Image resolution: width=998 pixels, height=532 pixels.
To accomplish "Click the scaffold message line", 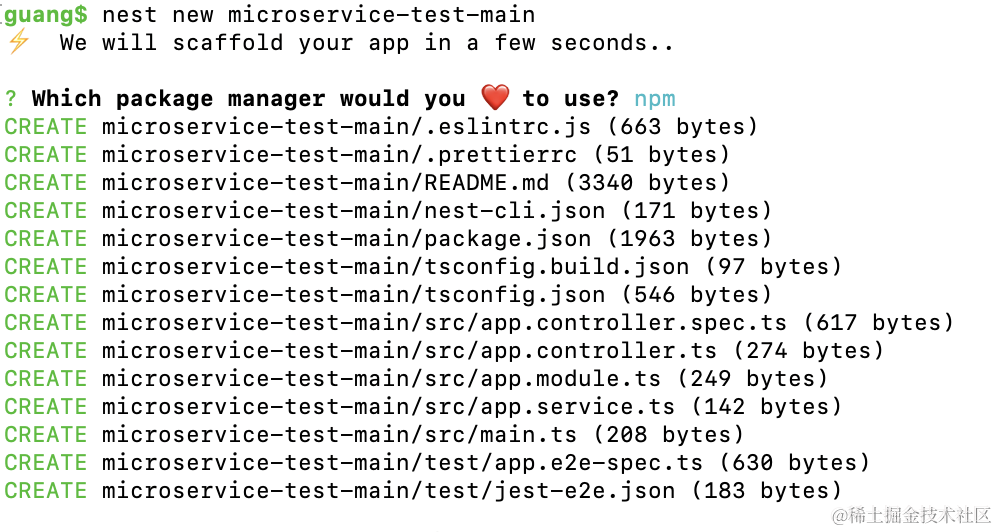I will 366,43.
